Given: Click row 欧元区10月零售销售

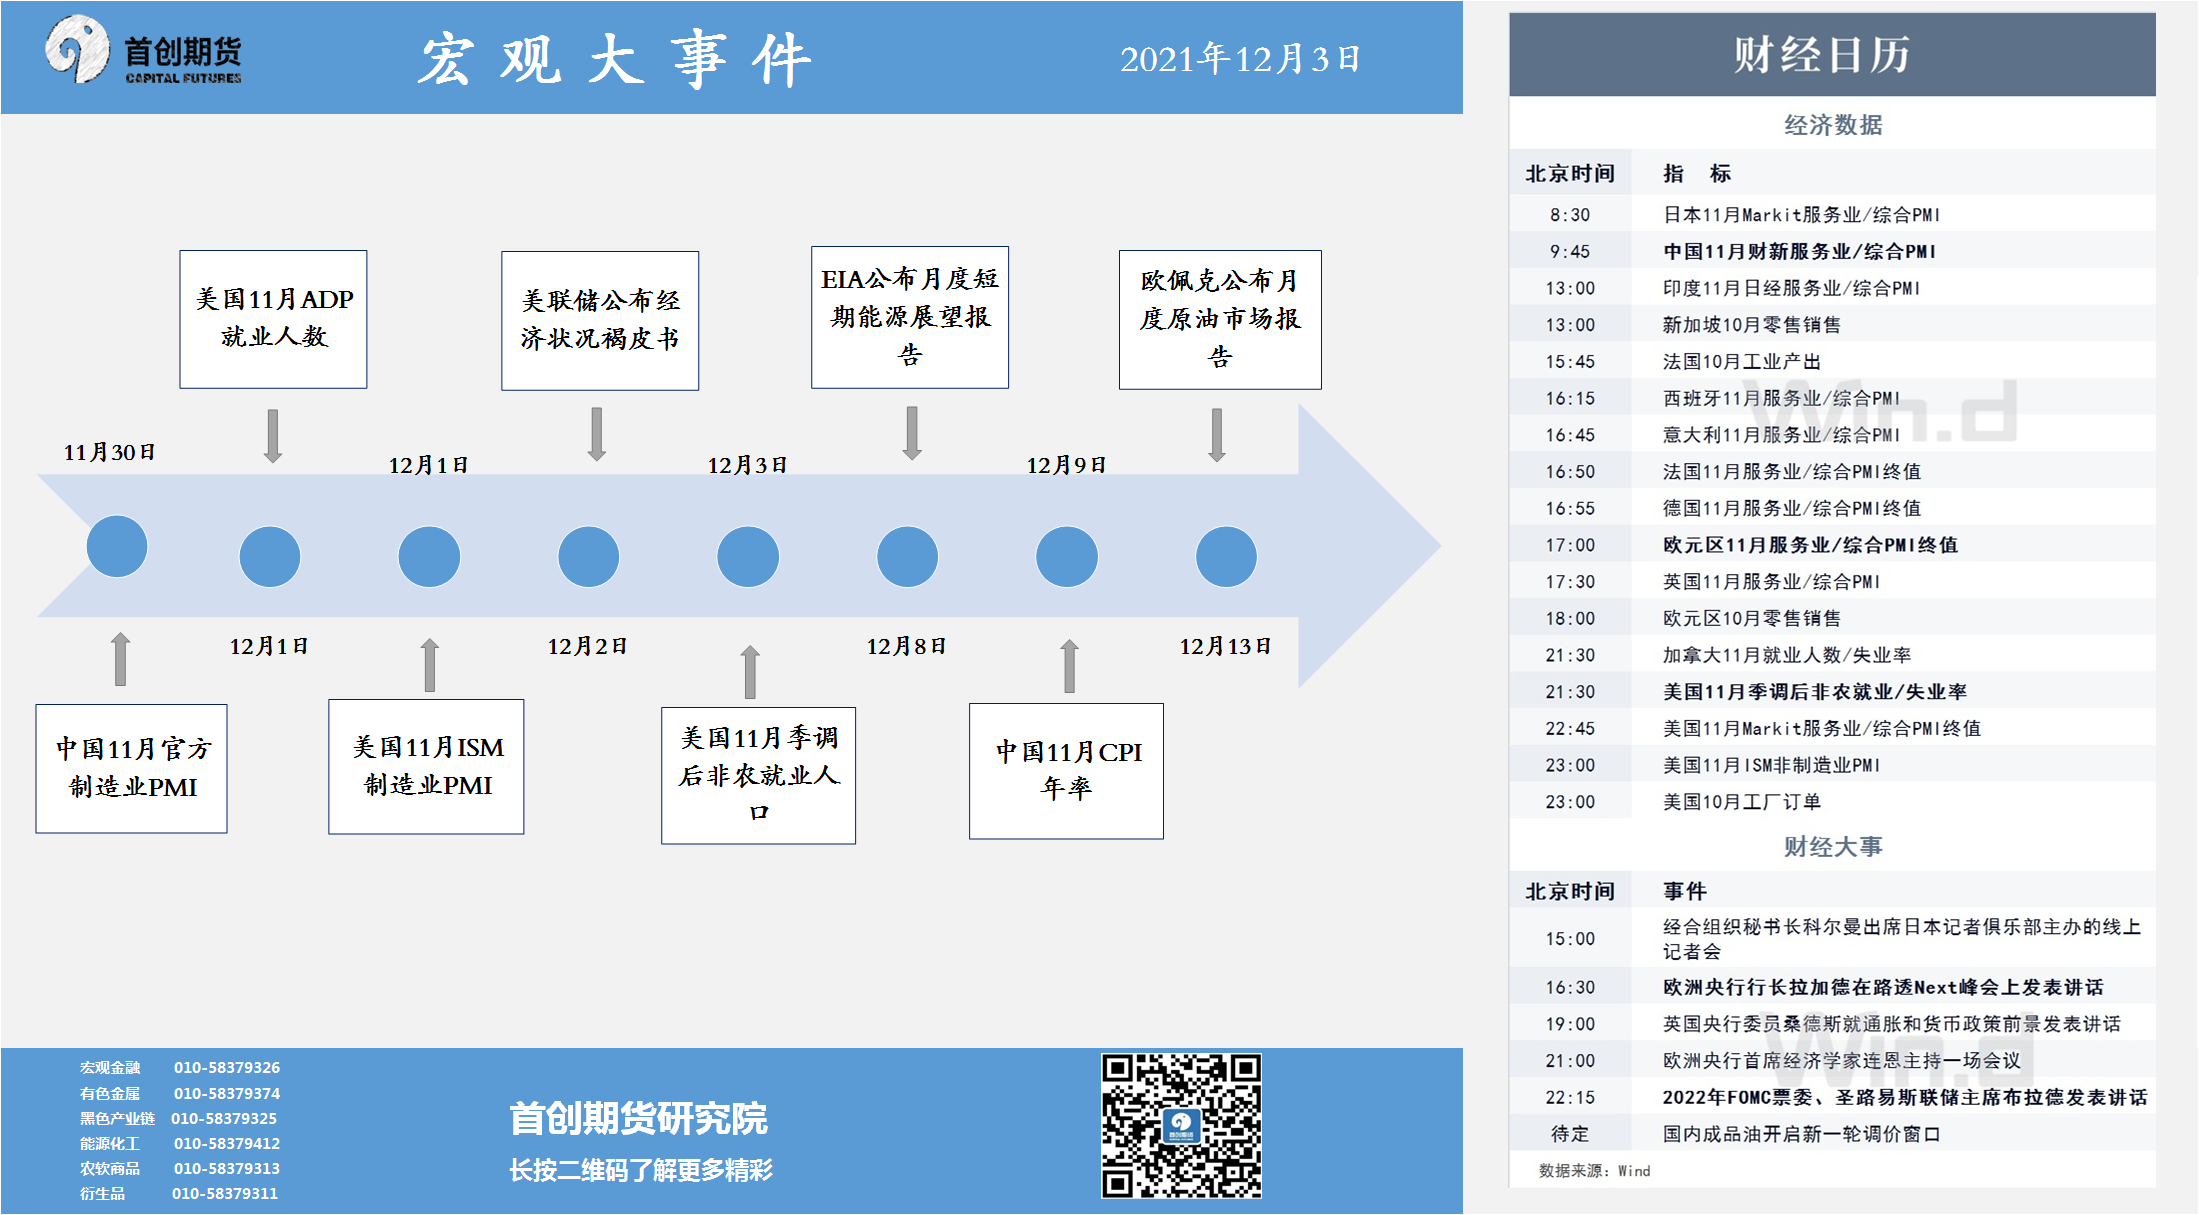Looking at the screenshot, I should coord(1832,618).
